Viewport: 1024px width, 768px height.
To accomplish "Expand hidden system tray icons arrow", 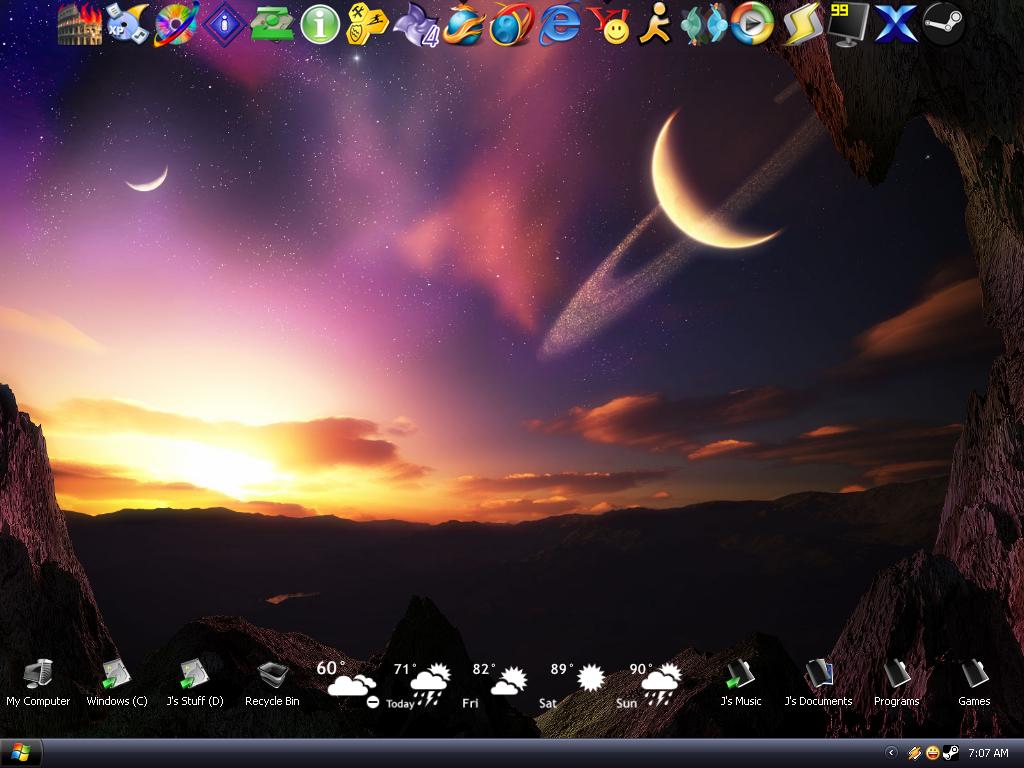I will (x=891, y=753).
